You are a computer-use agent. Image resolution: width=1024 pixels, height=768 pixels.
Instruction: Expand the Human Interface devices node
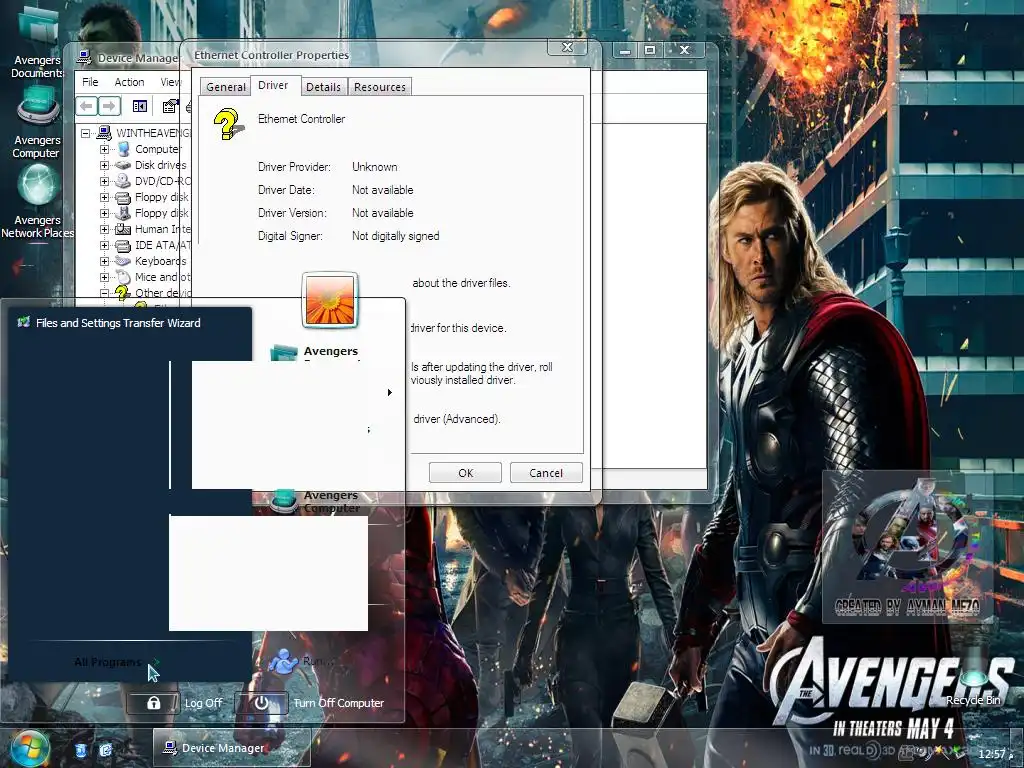coord(104,229)
